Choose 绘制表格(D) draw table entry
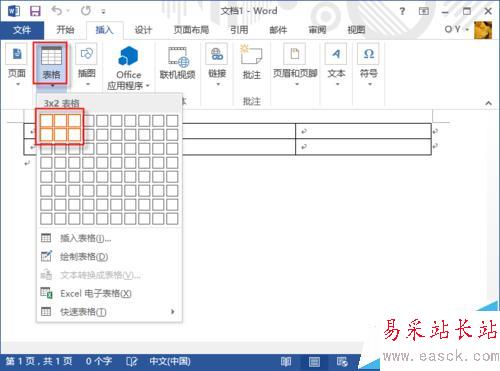The height and width of the screenshot is (371, 500). click(x=109, y=257)
